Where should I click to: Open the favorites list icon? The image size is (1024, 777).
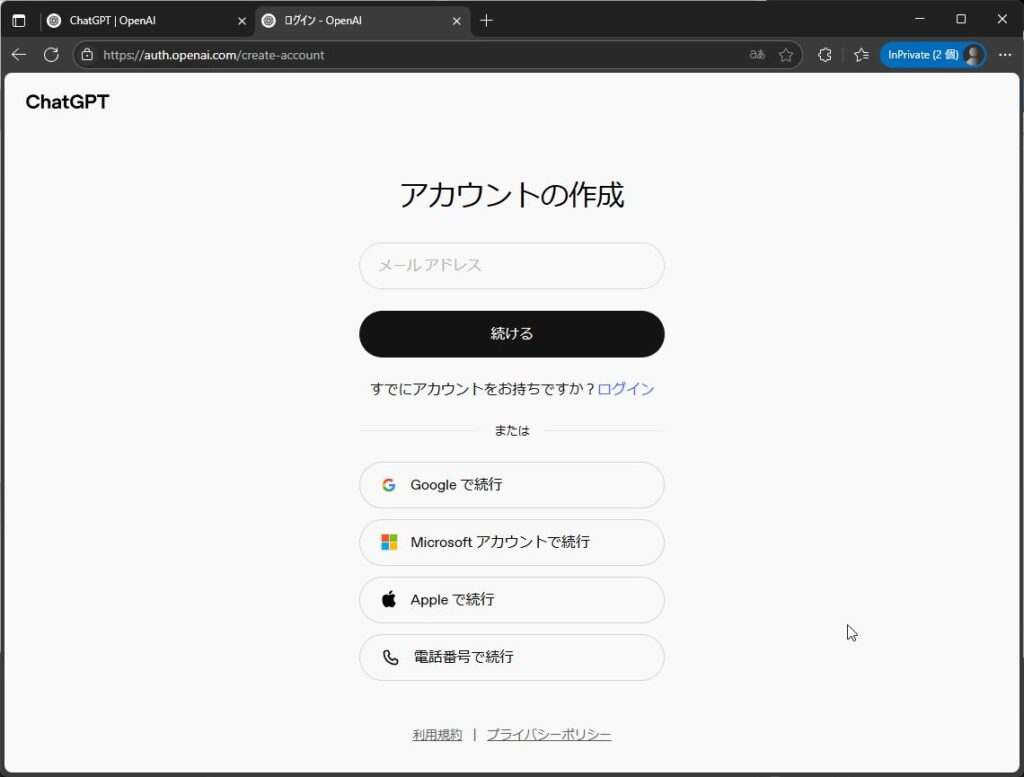[x=861, y=55]
